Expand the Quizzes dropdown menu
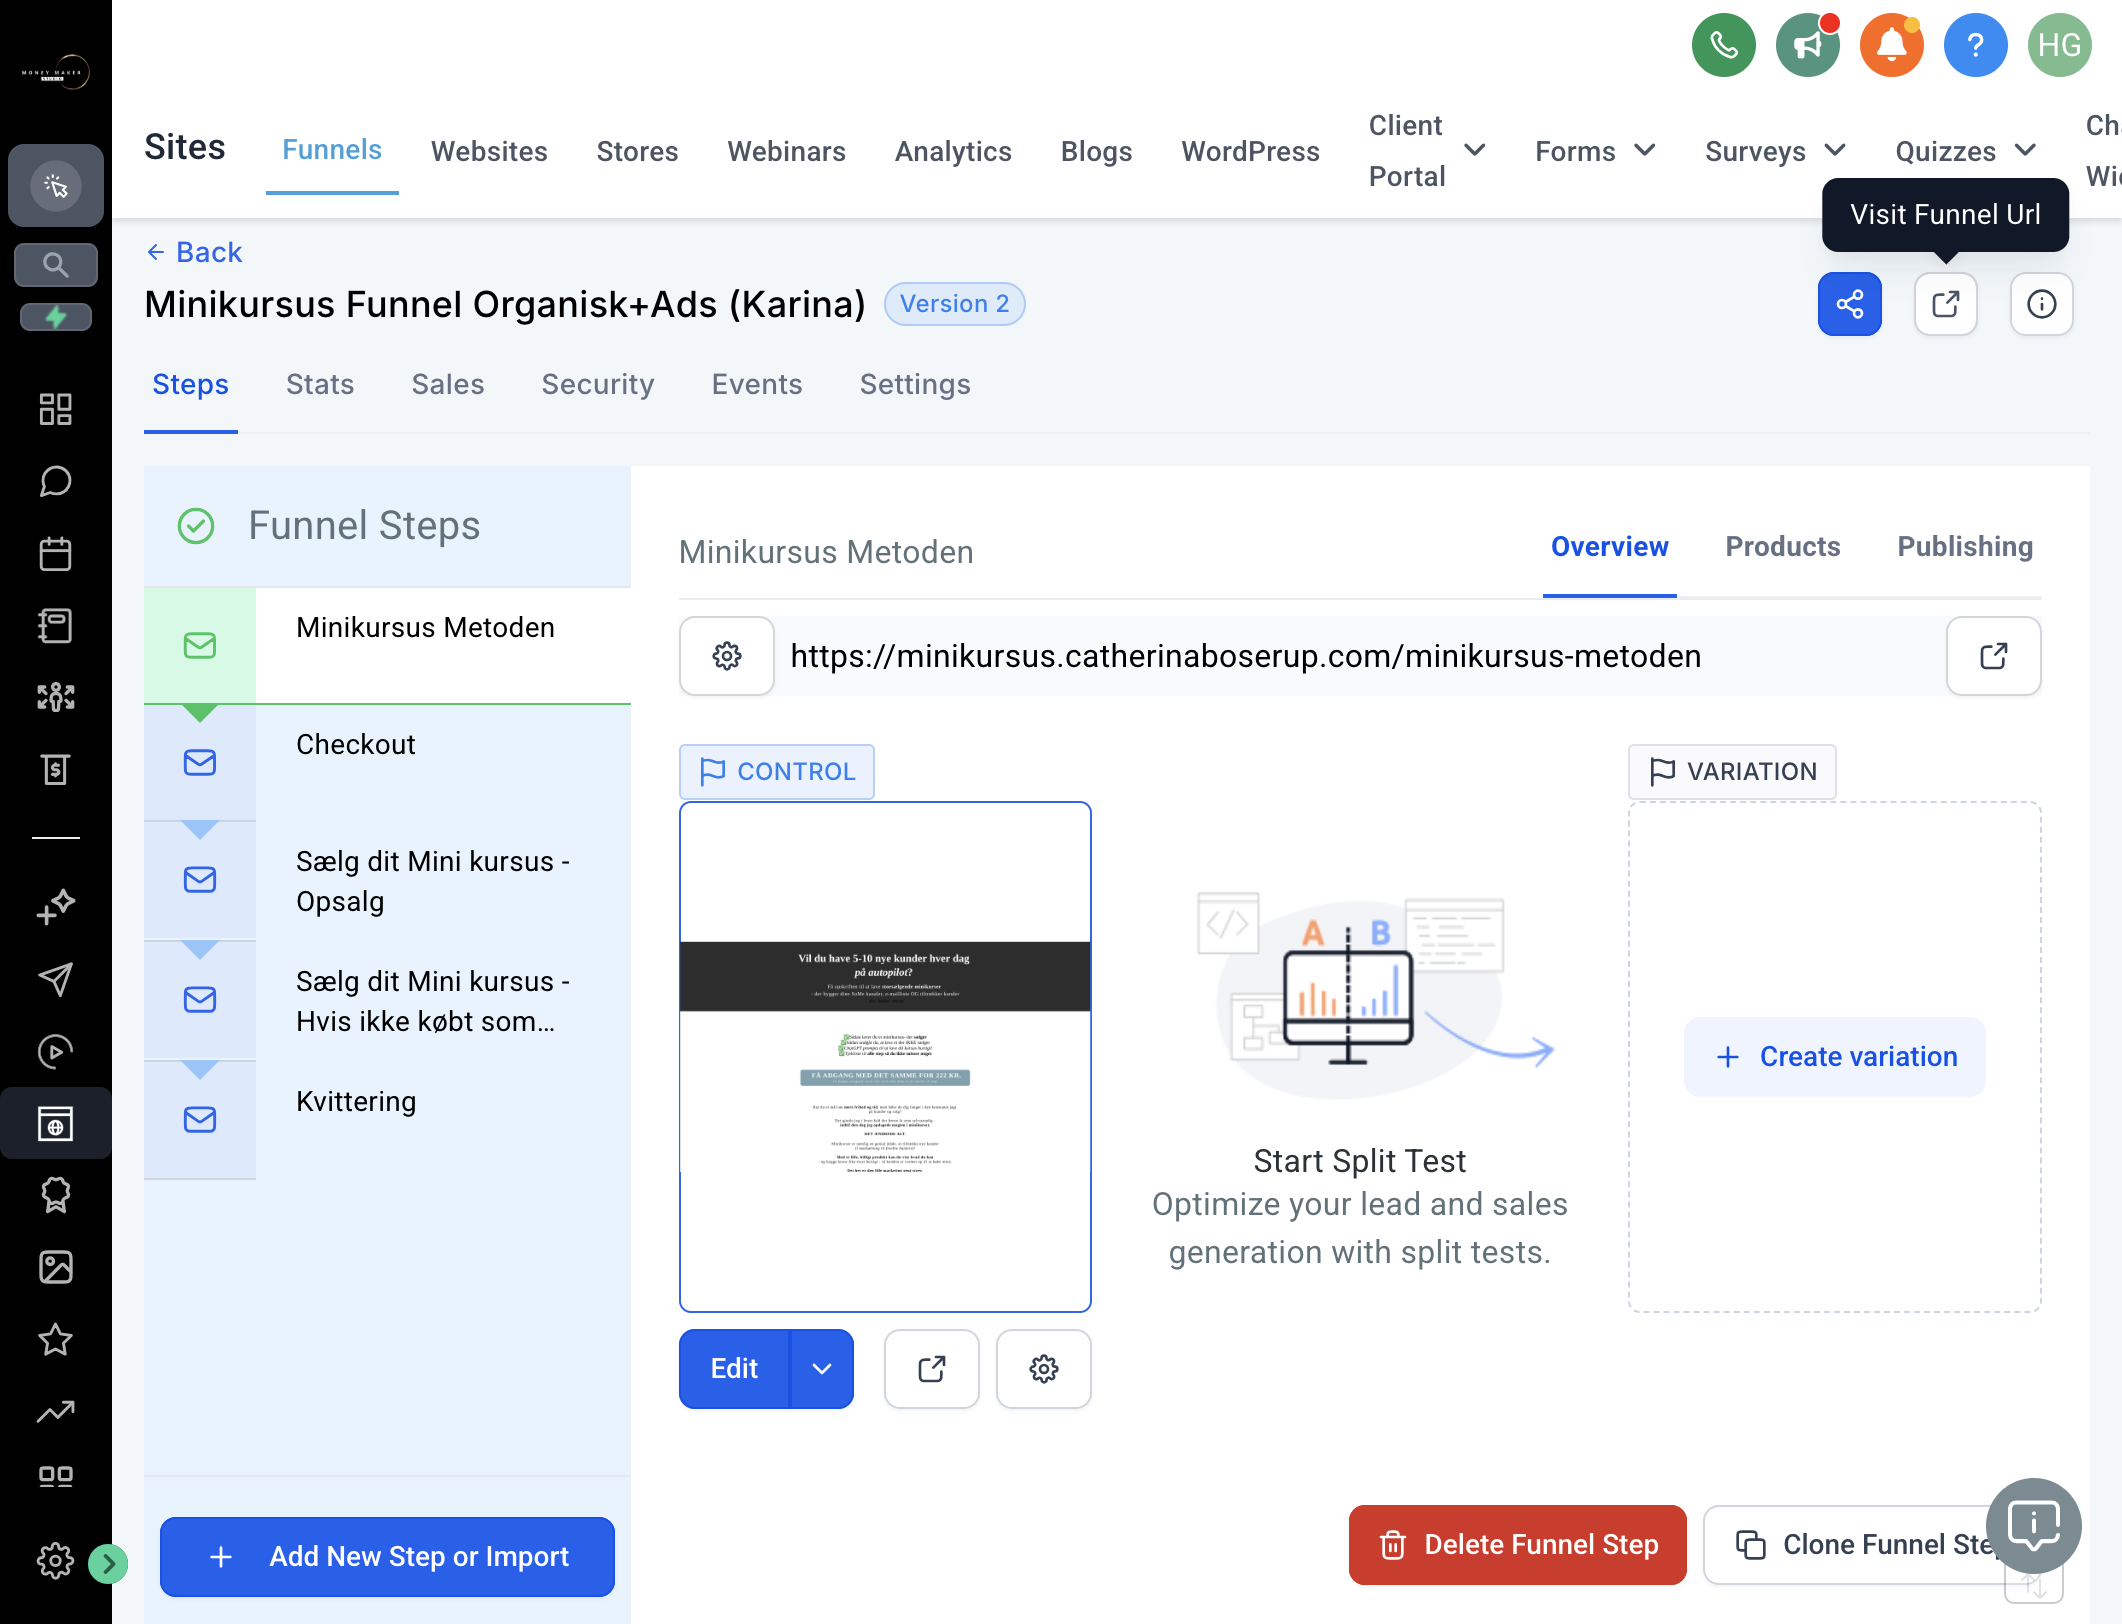This screenshot has width=2122, height=1624. (x=2025, y=151)
